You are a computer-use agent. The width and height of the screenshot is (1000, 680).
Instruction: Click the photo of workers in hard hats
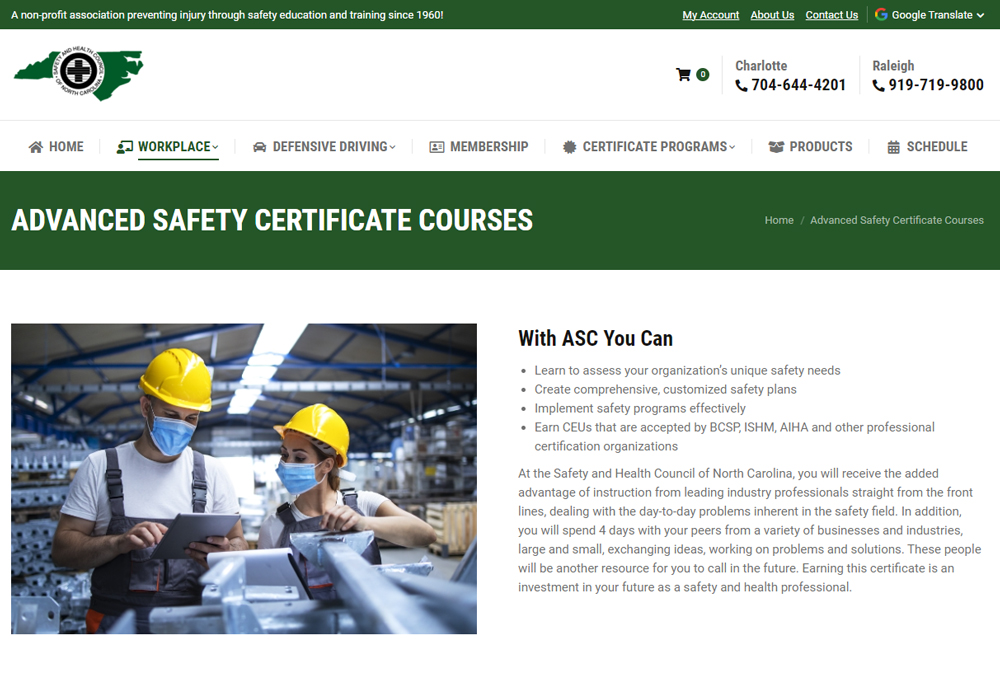[x=243, y=477]
